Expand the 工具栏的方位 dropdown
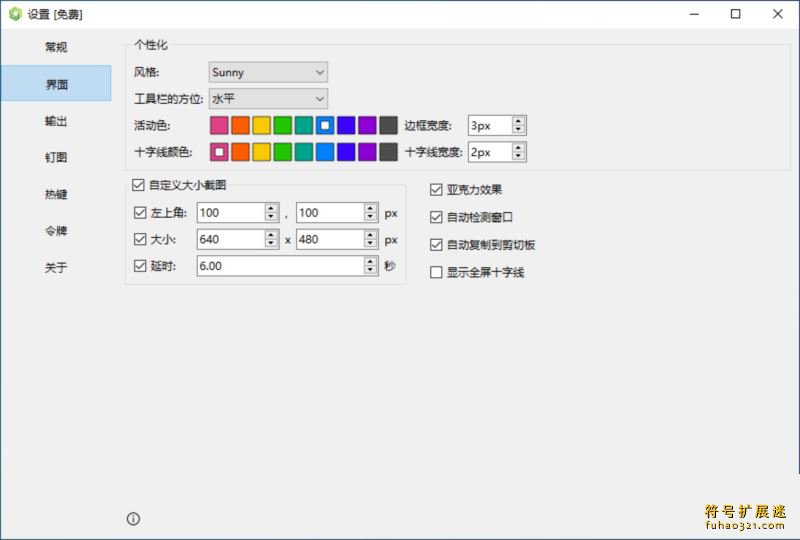 268,99
